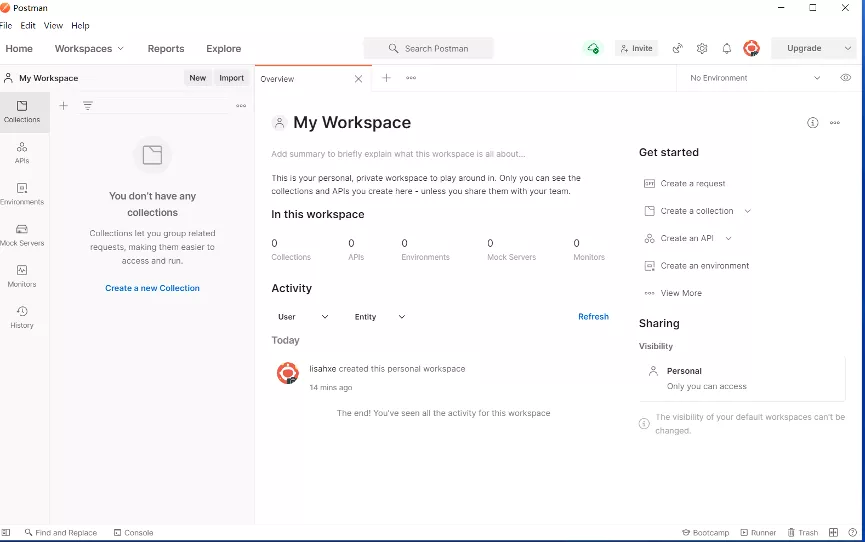This screenshot has height=543, width=866.
Task: Open the User filter dropdown
Action: click(x=303, y=317)
